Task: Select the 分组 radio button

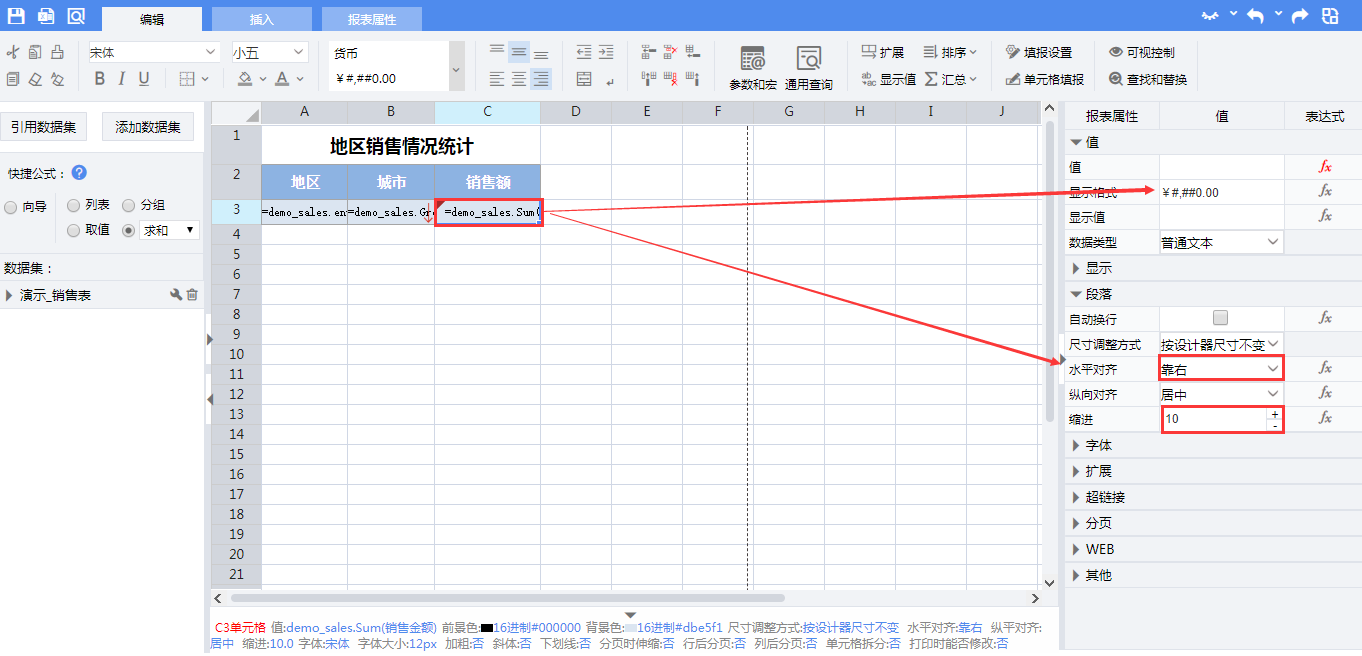Action: point(129,206)
